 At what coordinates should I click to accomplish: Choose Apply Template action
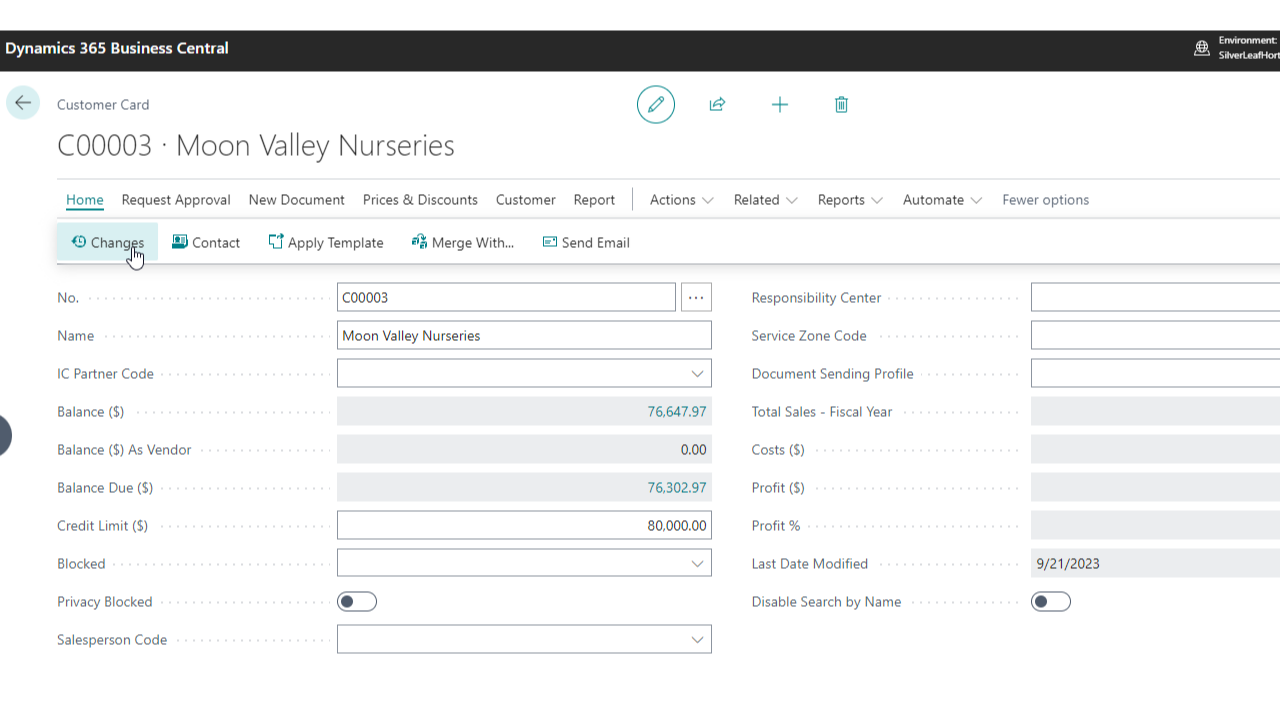click(326, 242)
